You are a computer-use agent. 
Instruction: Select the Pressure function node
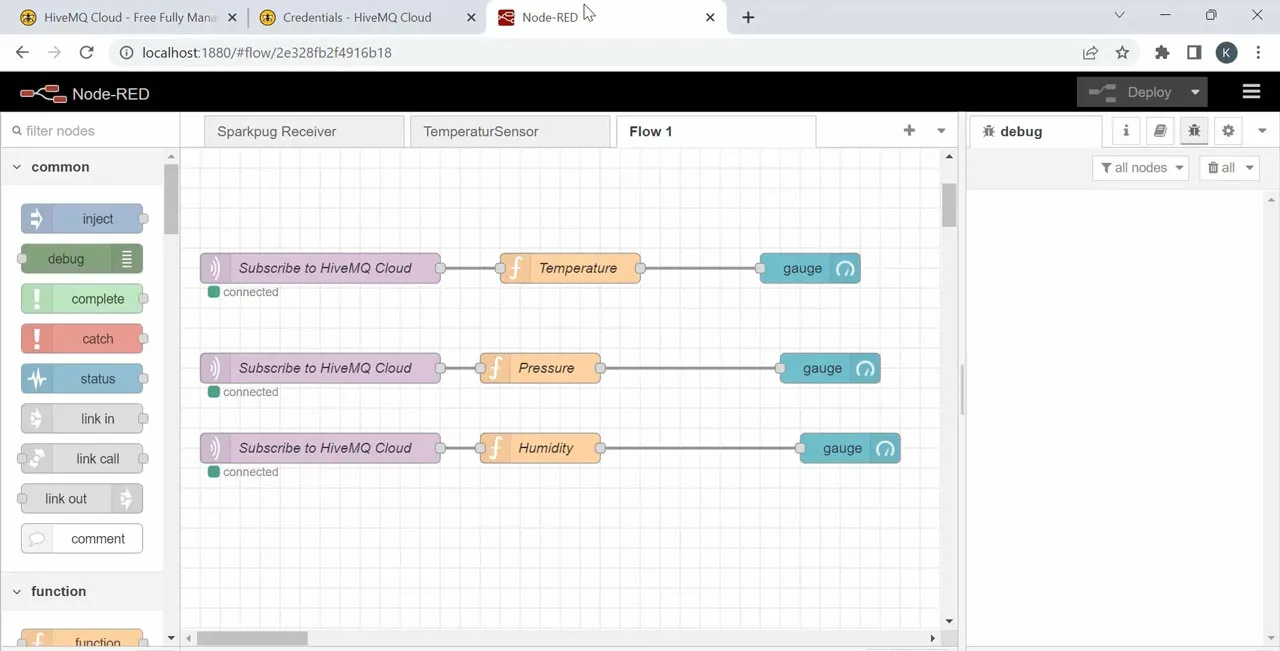point(540,368)
